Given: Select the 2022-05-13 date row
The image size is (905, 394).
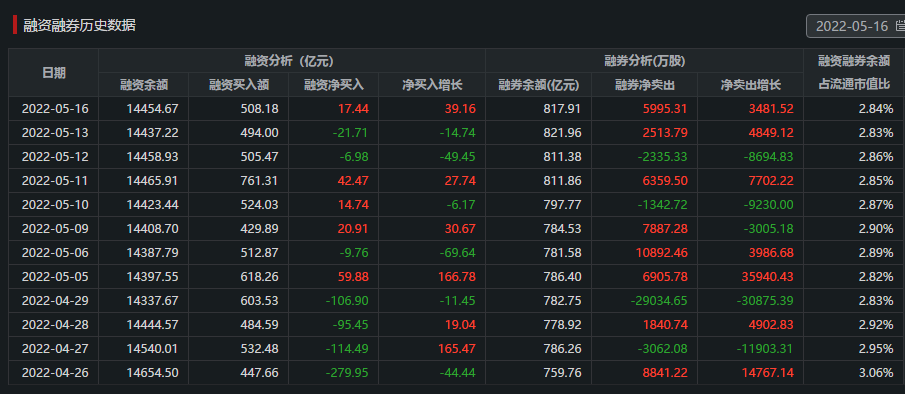Looking at the screenshot, I should pos(456,133).
